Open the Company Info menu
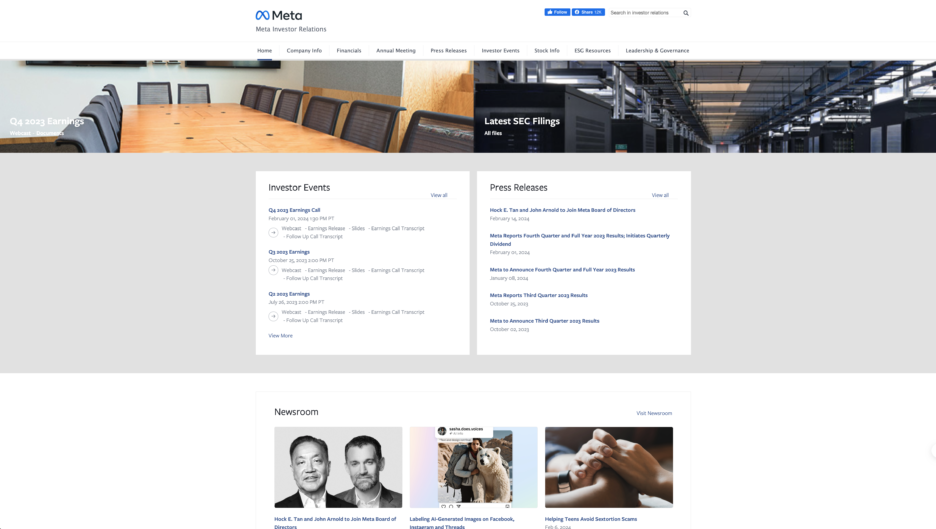936x529 pixels. [304, 51]
